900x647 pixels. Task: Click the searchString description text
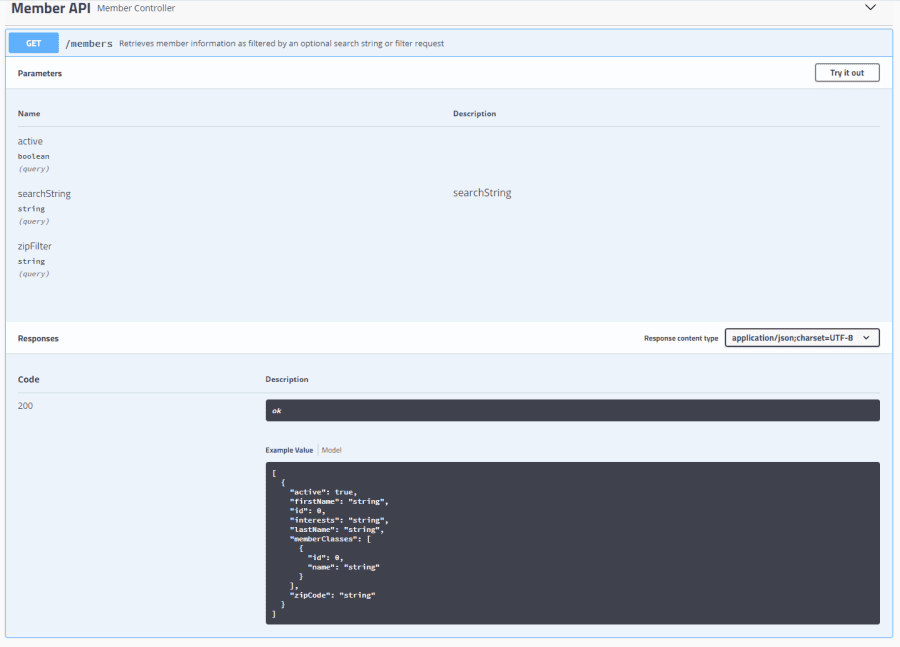point(482,193)
